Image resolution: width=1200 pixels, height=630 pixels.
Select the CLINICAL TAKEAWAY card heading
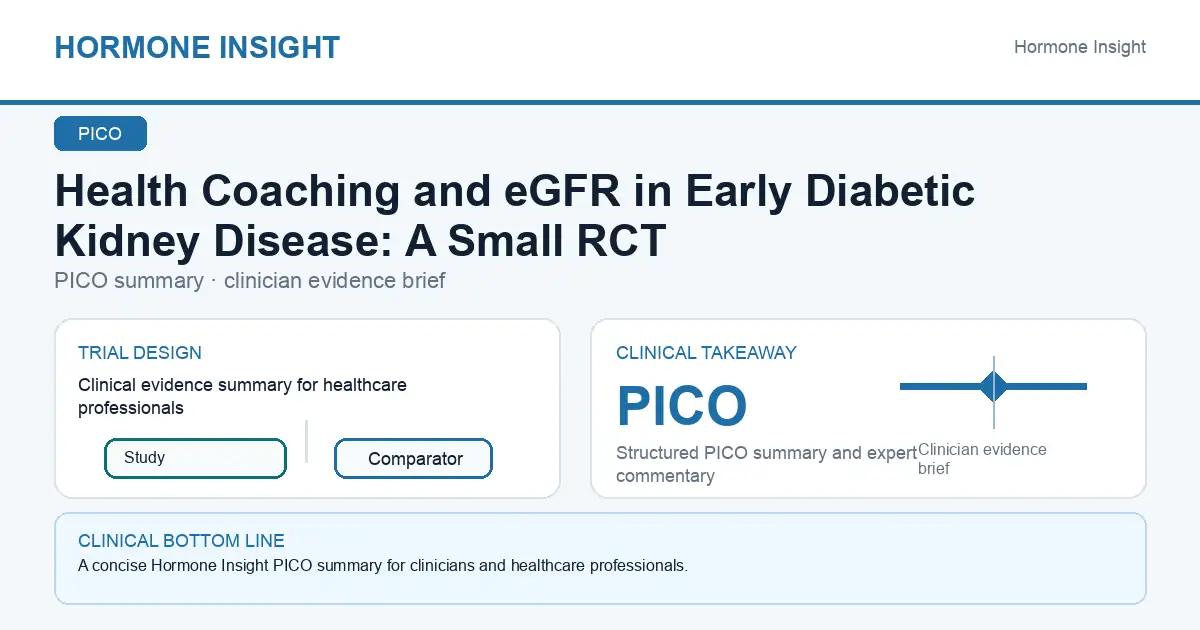coord(706,353)
